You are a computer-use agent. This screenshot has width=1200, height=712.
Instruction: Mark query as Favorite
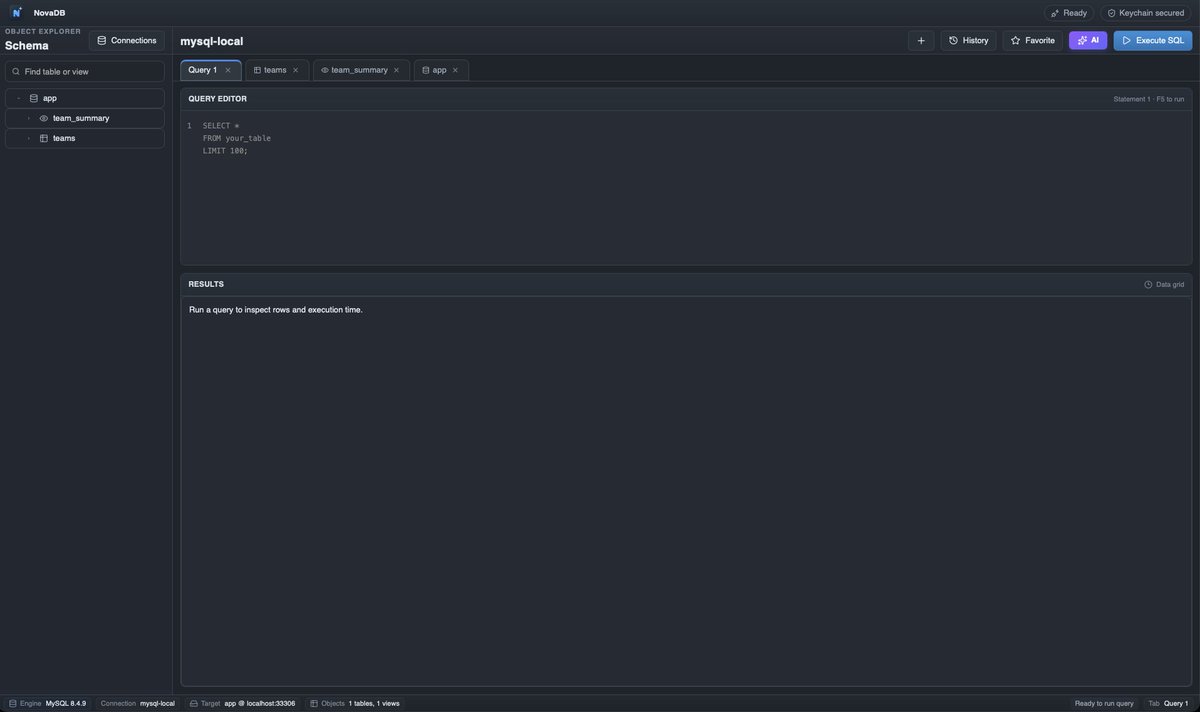[1033, 40]
